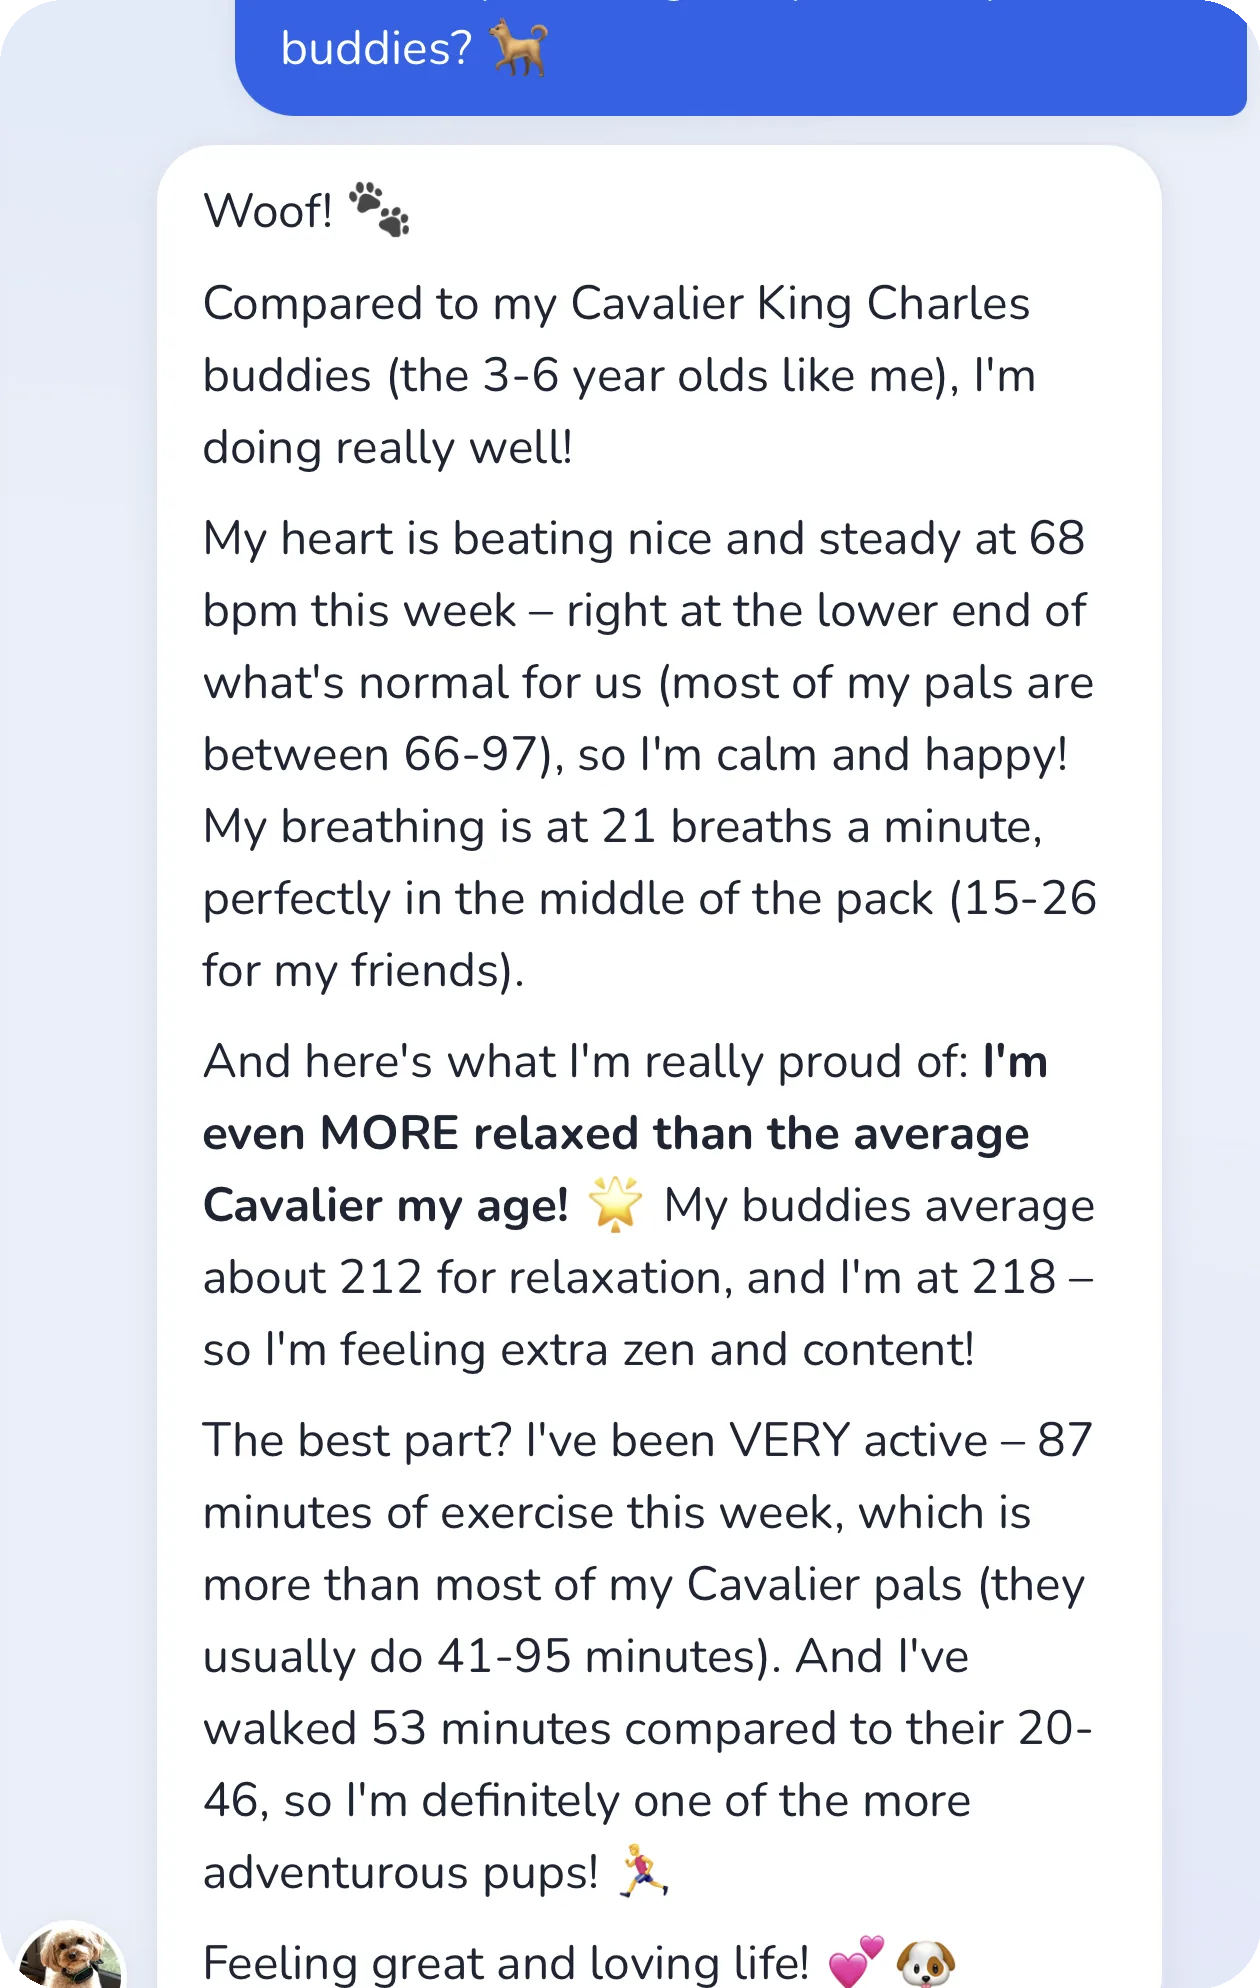Click "The best part? I've been VERY active" line
Image resolution: width=1260 pixels, height=1988 pixels.
pos(595,1441)
